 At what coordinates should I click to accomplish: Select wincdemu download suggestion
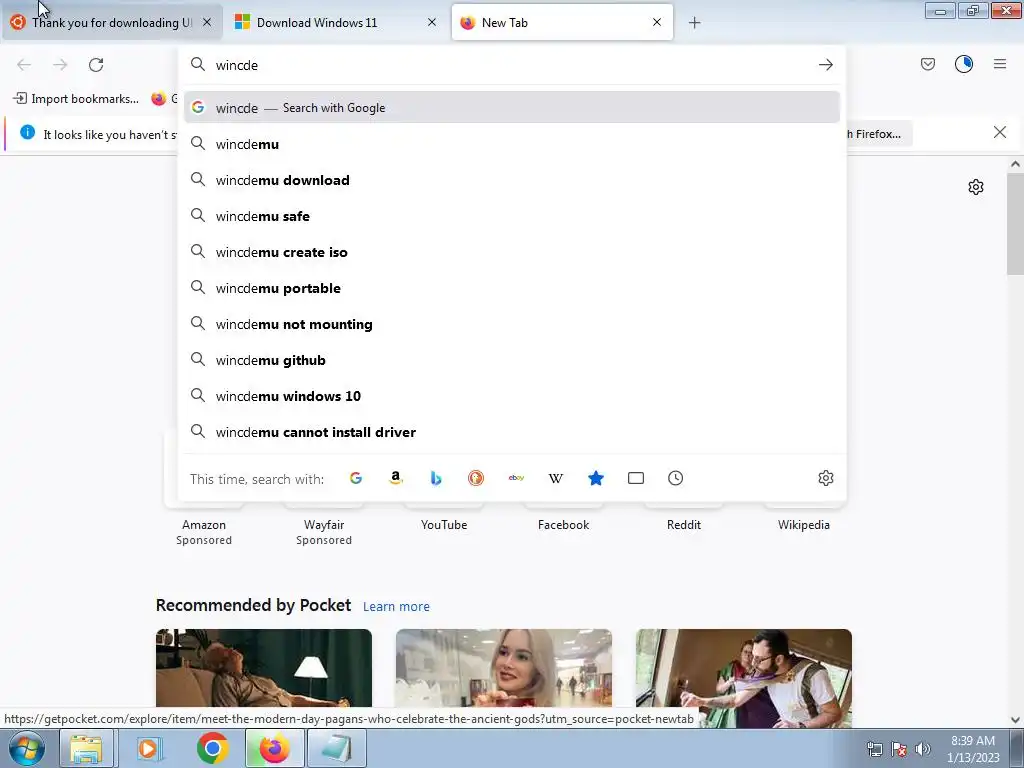511,180
